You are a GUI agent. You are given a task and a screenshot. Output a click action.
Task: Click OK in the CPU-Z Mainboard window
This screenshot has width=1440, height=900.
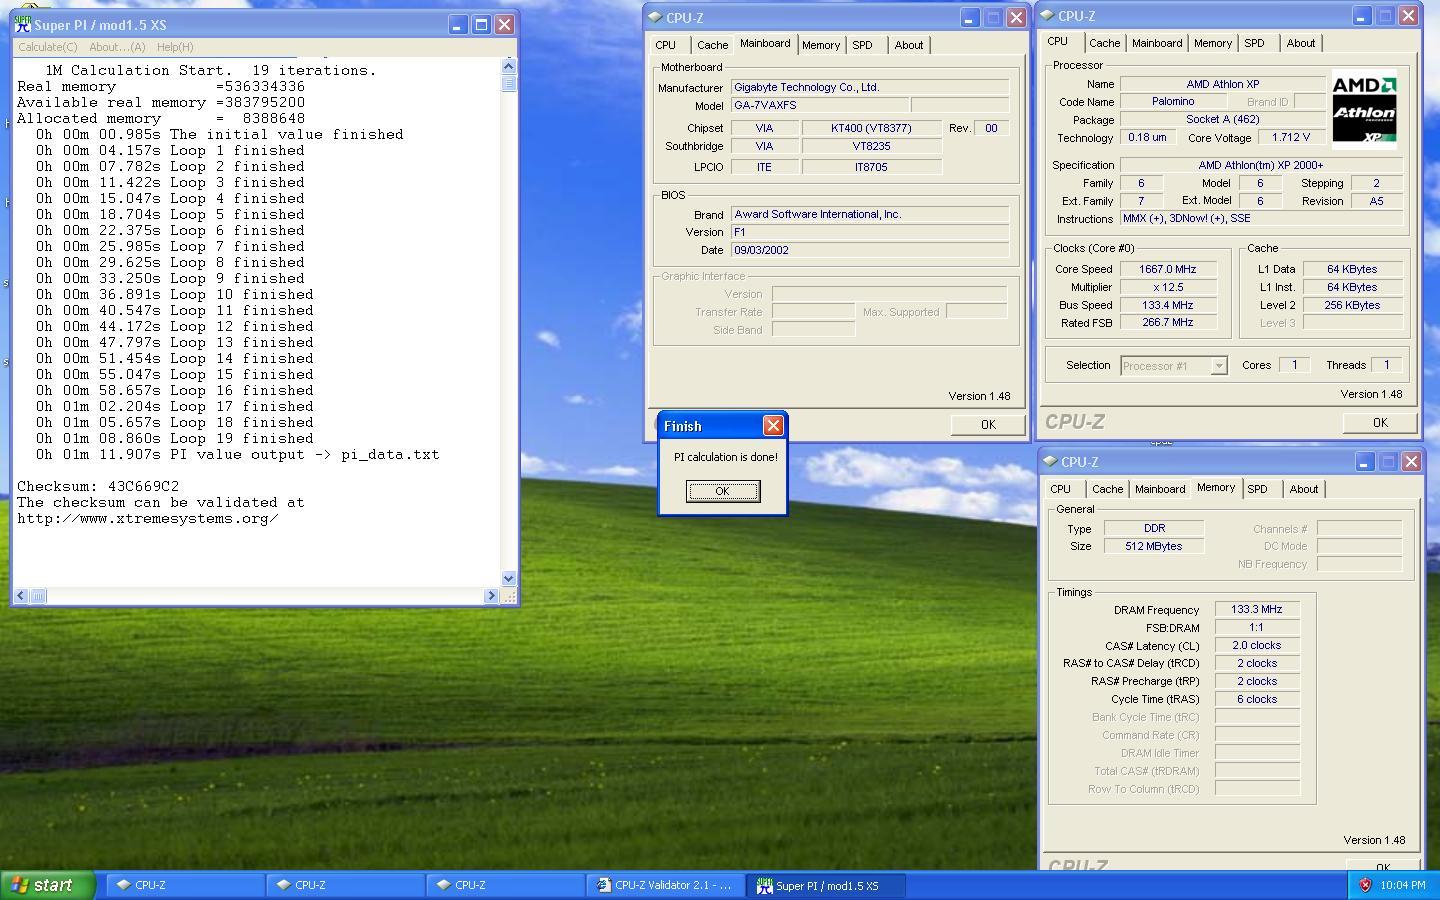988,424
